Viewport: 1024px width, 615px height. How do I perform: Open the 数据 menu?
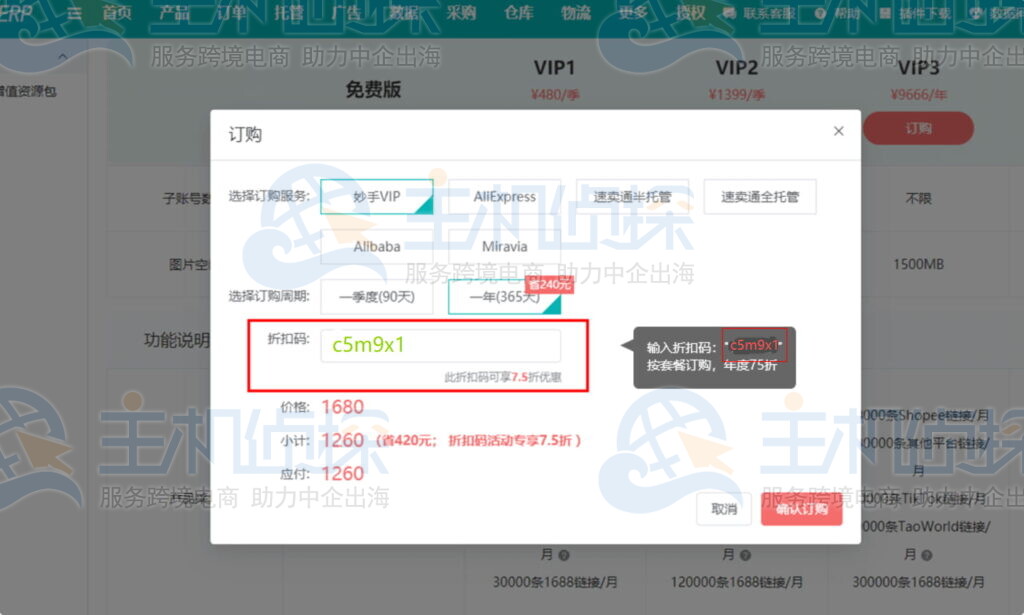404,12
